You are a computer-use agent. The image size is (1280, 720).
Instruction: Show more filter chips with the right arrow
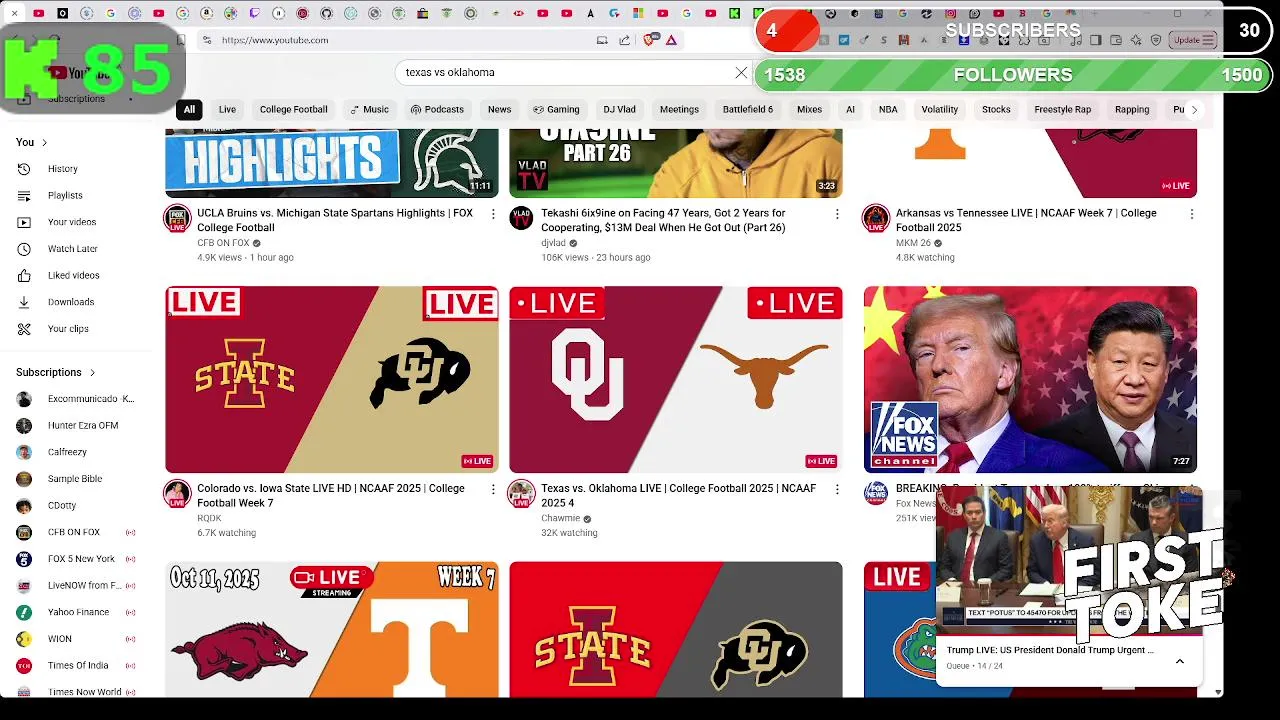coord(1193,110)
